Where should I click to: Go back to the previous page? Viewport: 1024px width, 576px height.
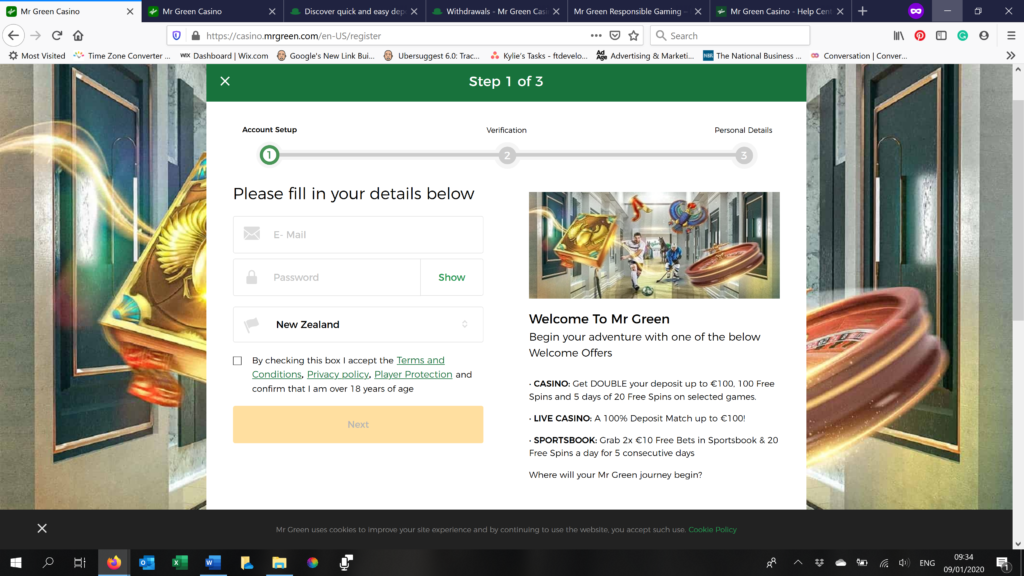(x=14, y=35)
